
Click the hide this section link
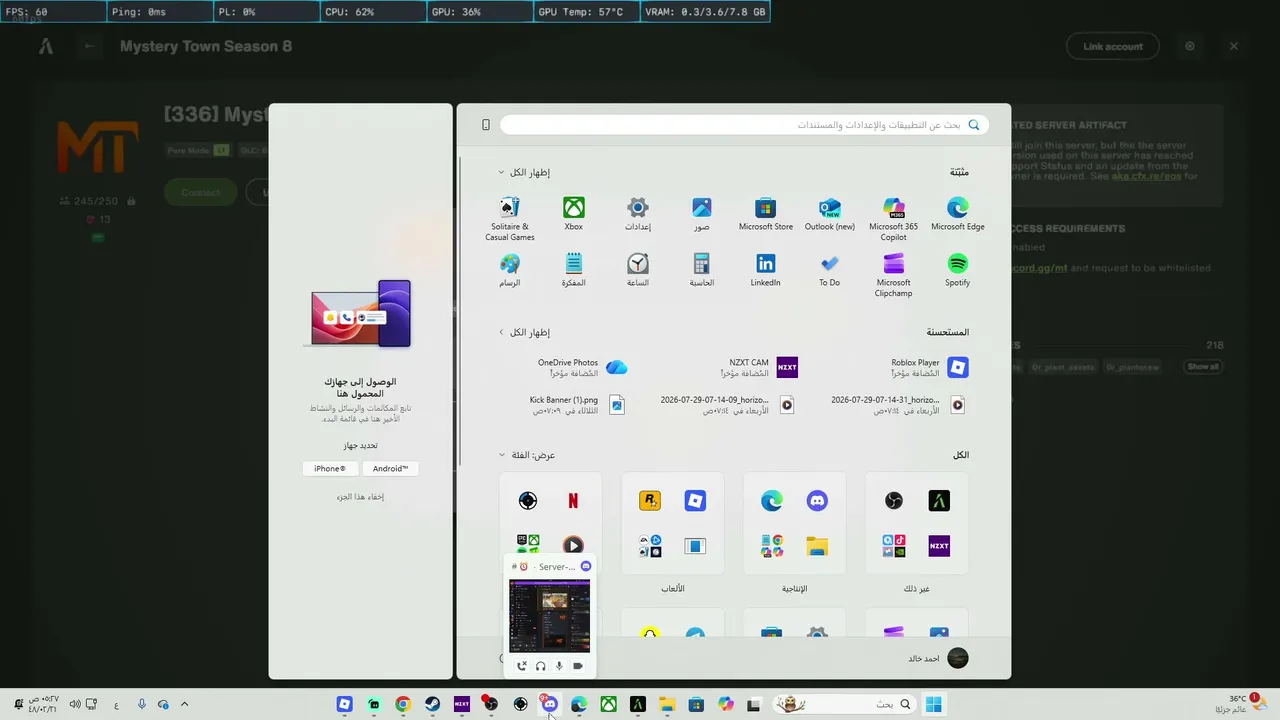(360, 496)
